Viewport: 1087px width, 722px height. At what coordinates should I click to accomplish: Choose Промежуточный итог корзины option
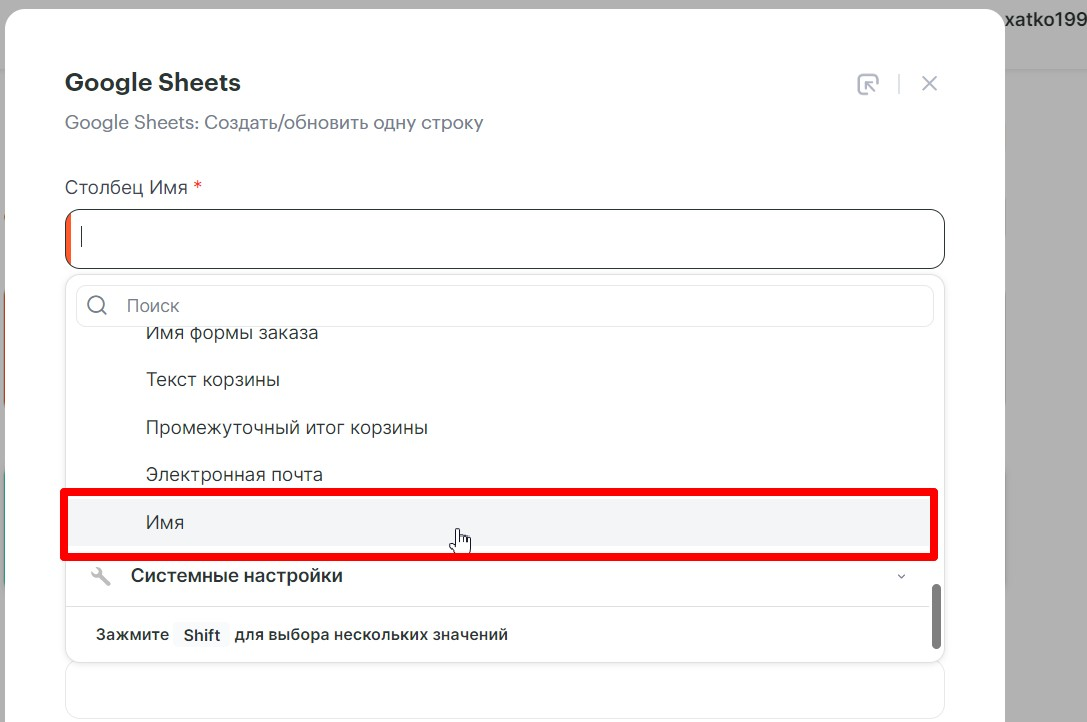pos(286,428)
